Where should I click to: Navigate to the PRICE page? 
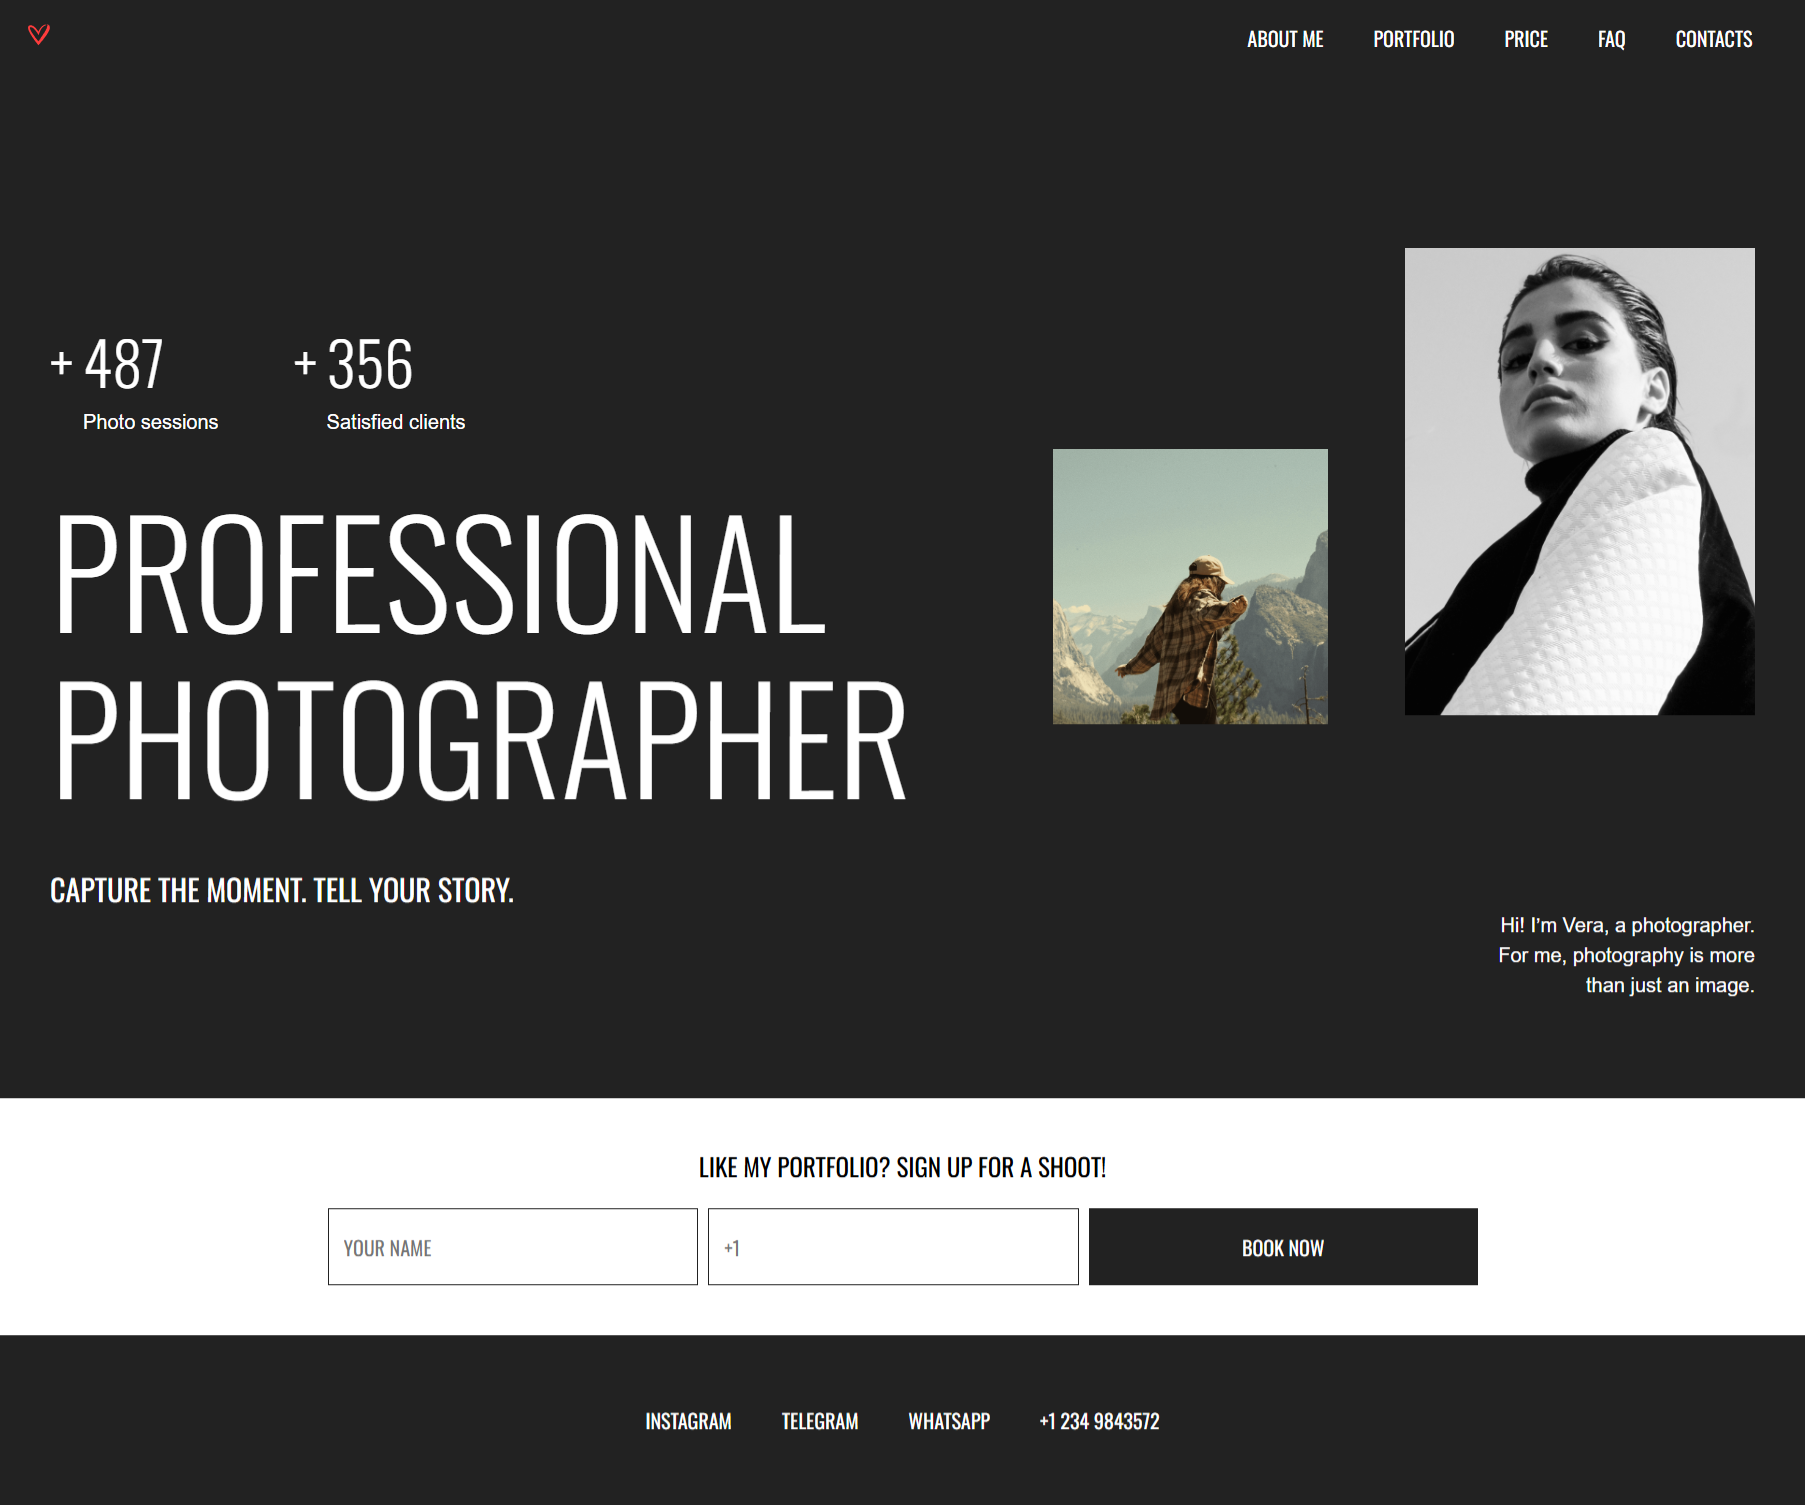click(1526, 39)
